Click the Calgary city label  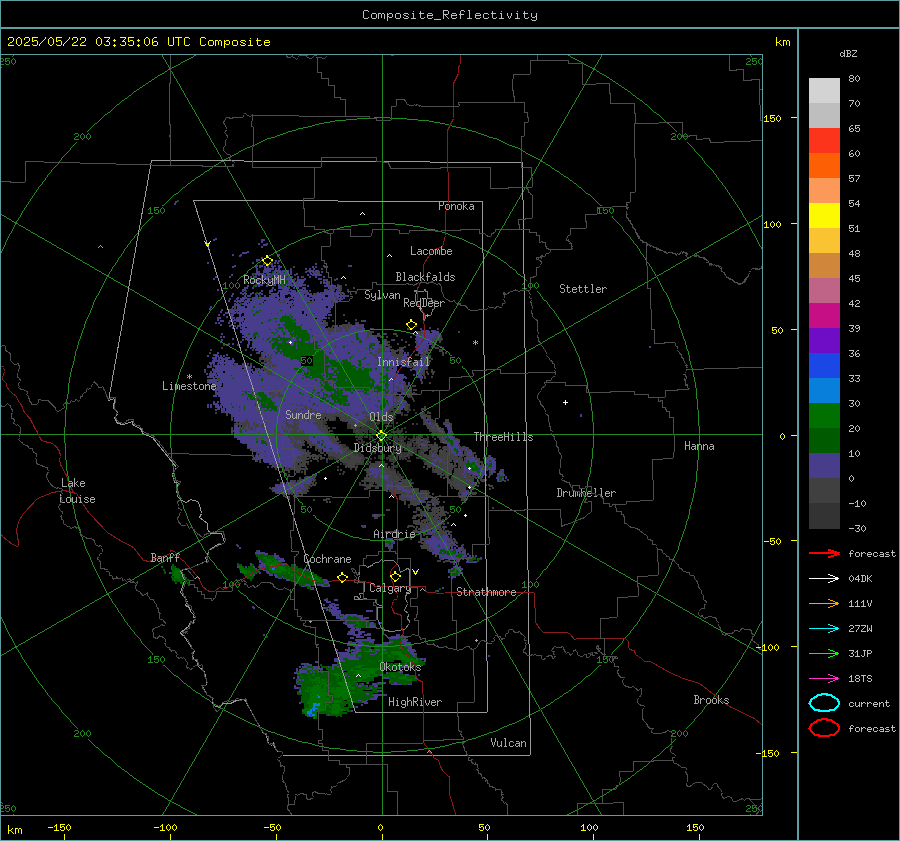point(390,588)
